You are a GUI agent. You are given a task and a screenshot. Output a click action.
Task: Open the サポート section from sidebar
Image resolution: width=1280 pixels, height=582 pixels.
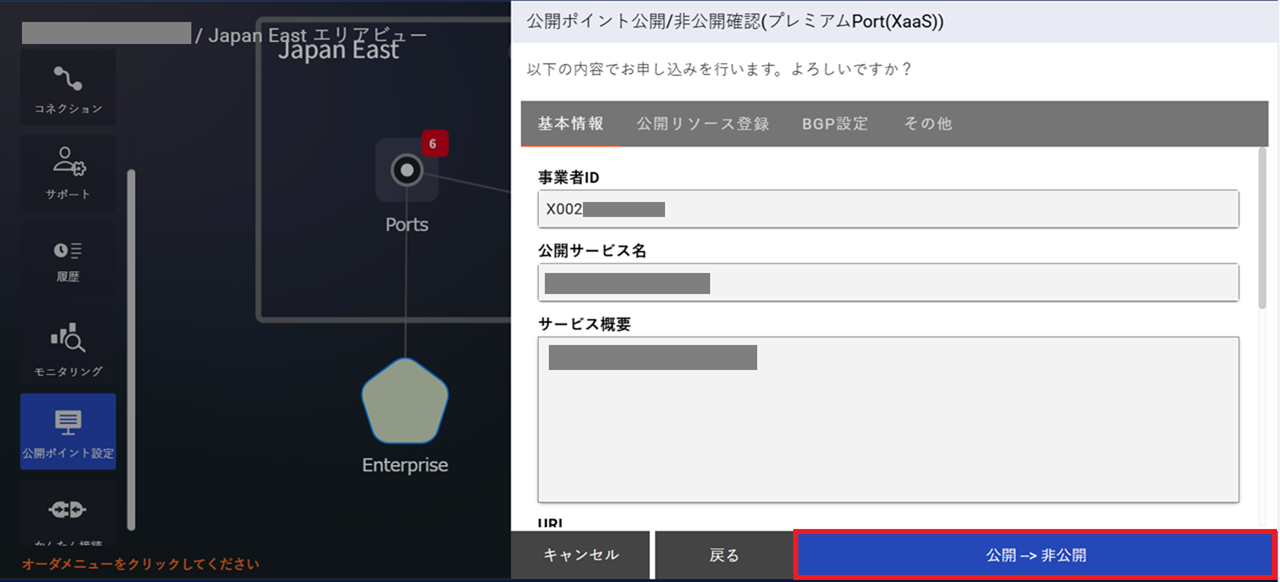[x=67, y=172]
